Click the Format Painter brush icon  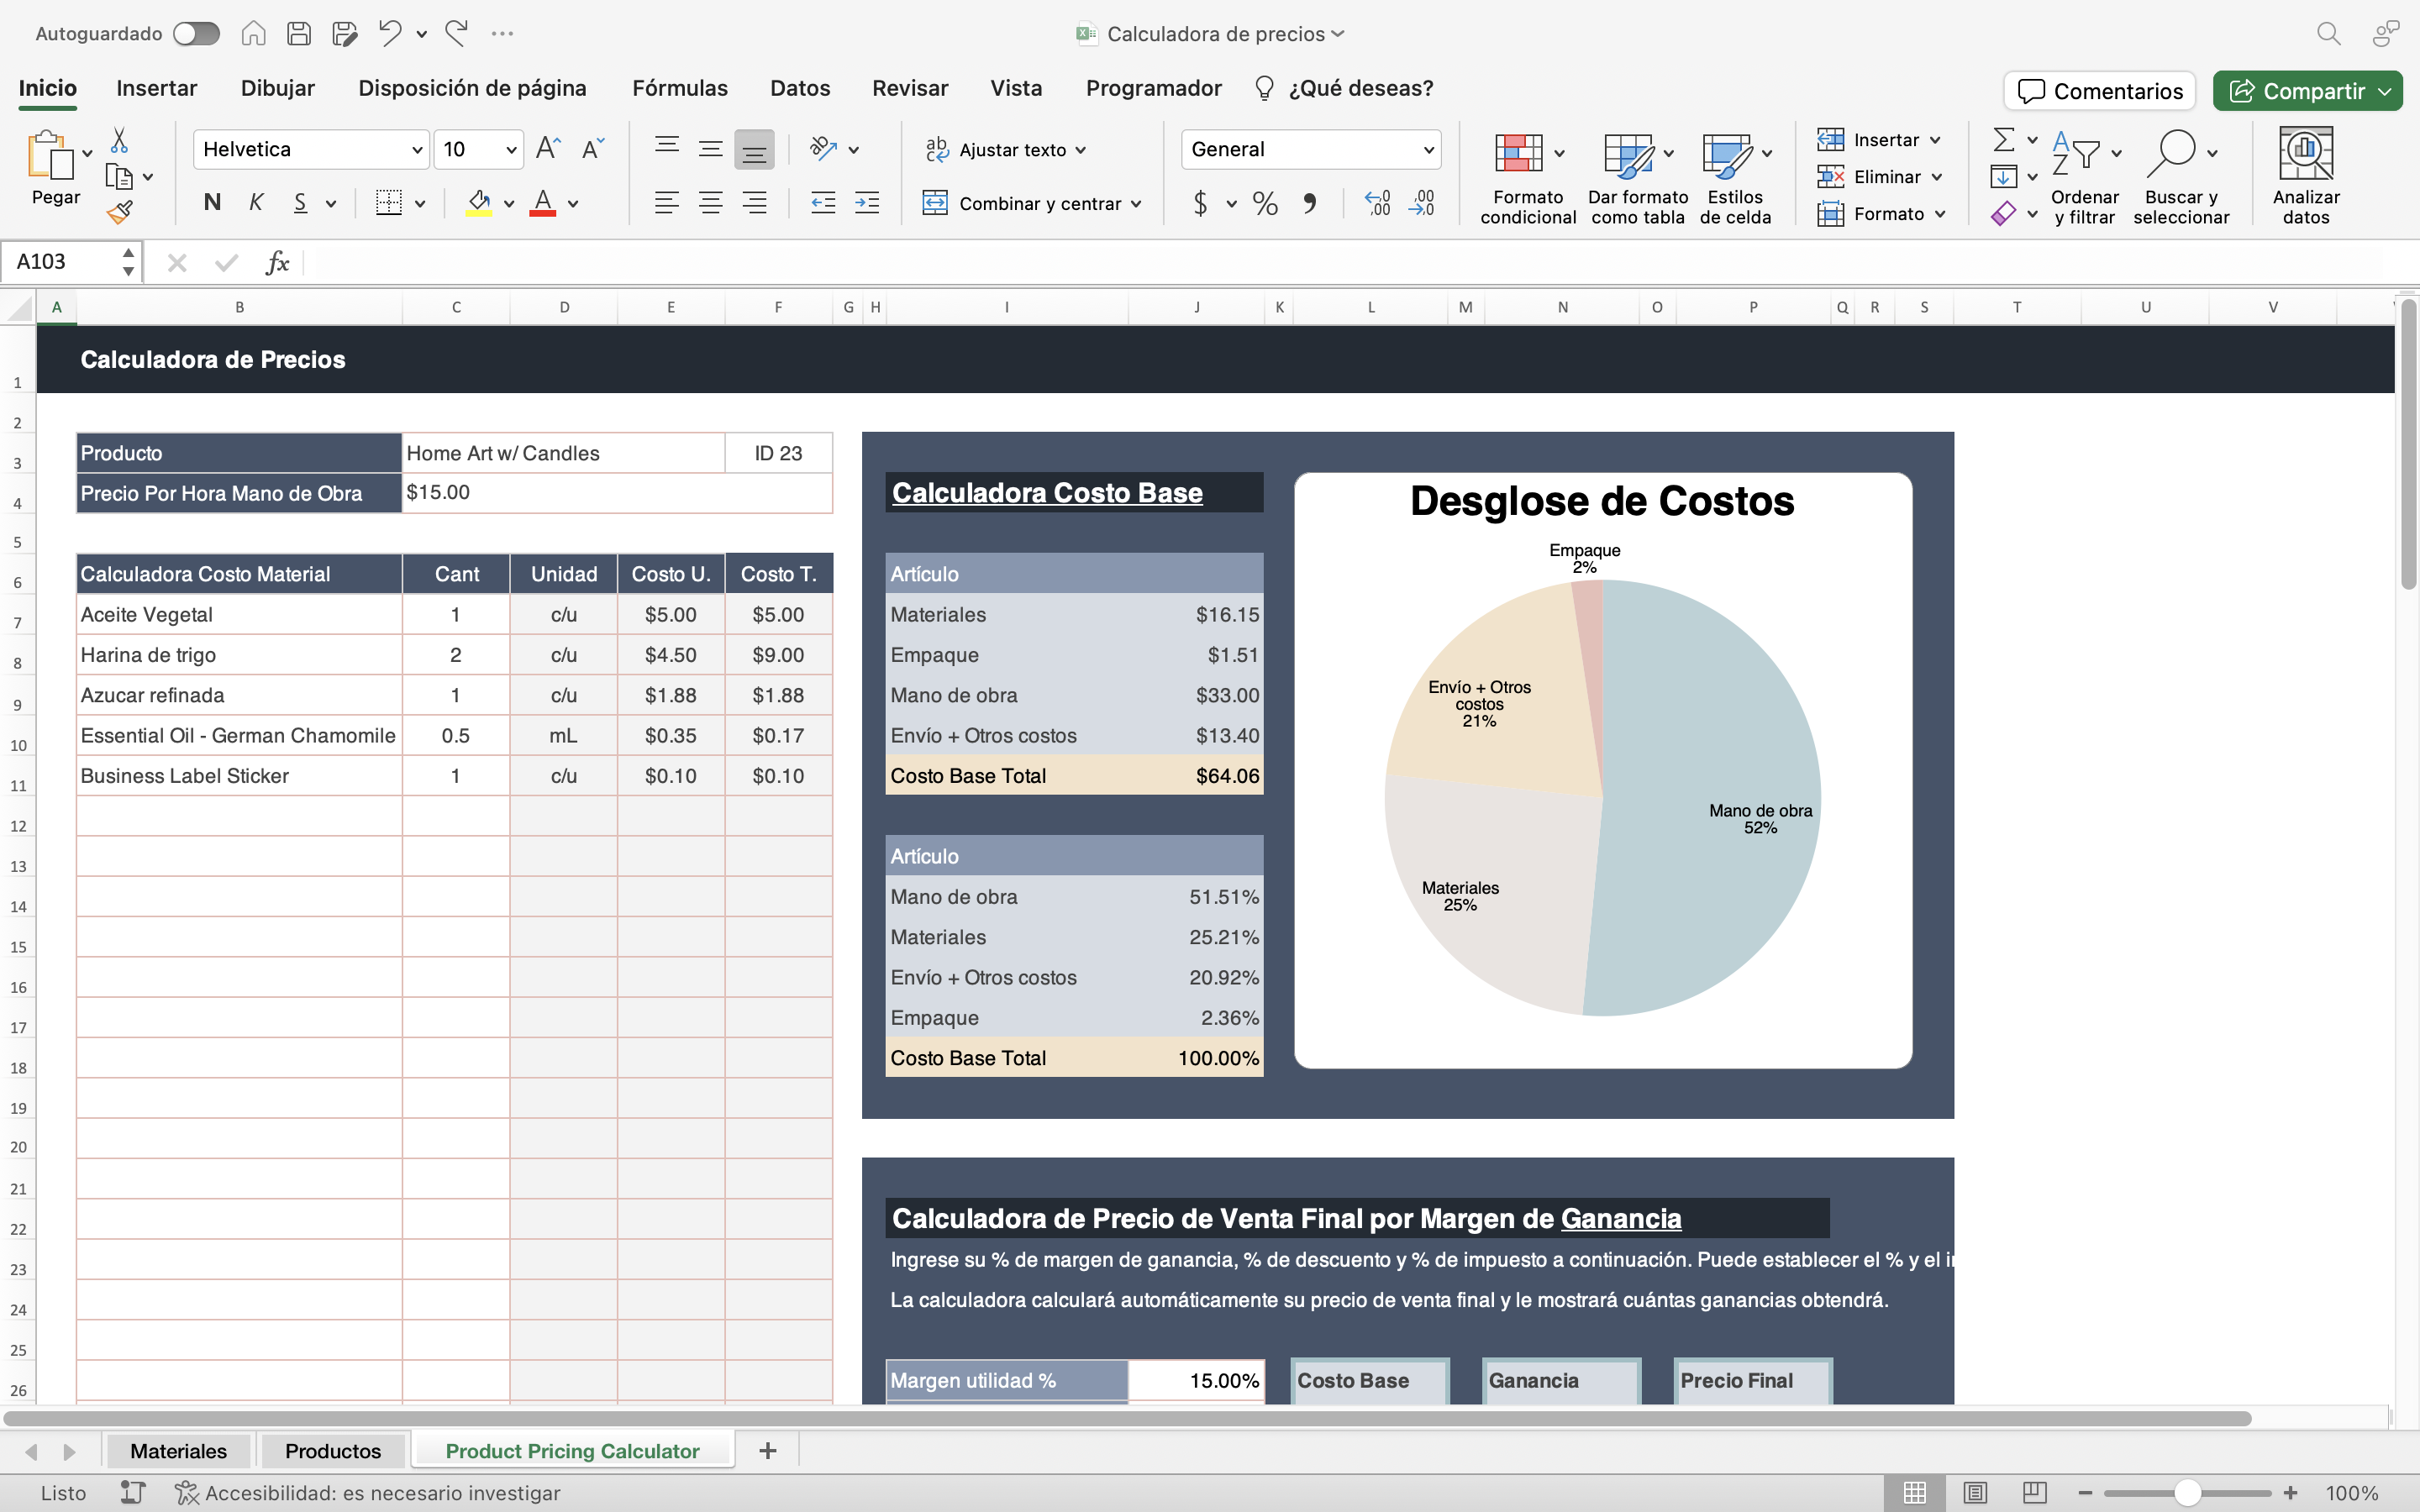[x=120, y=212]
